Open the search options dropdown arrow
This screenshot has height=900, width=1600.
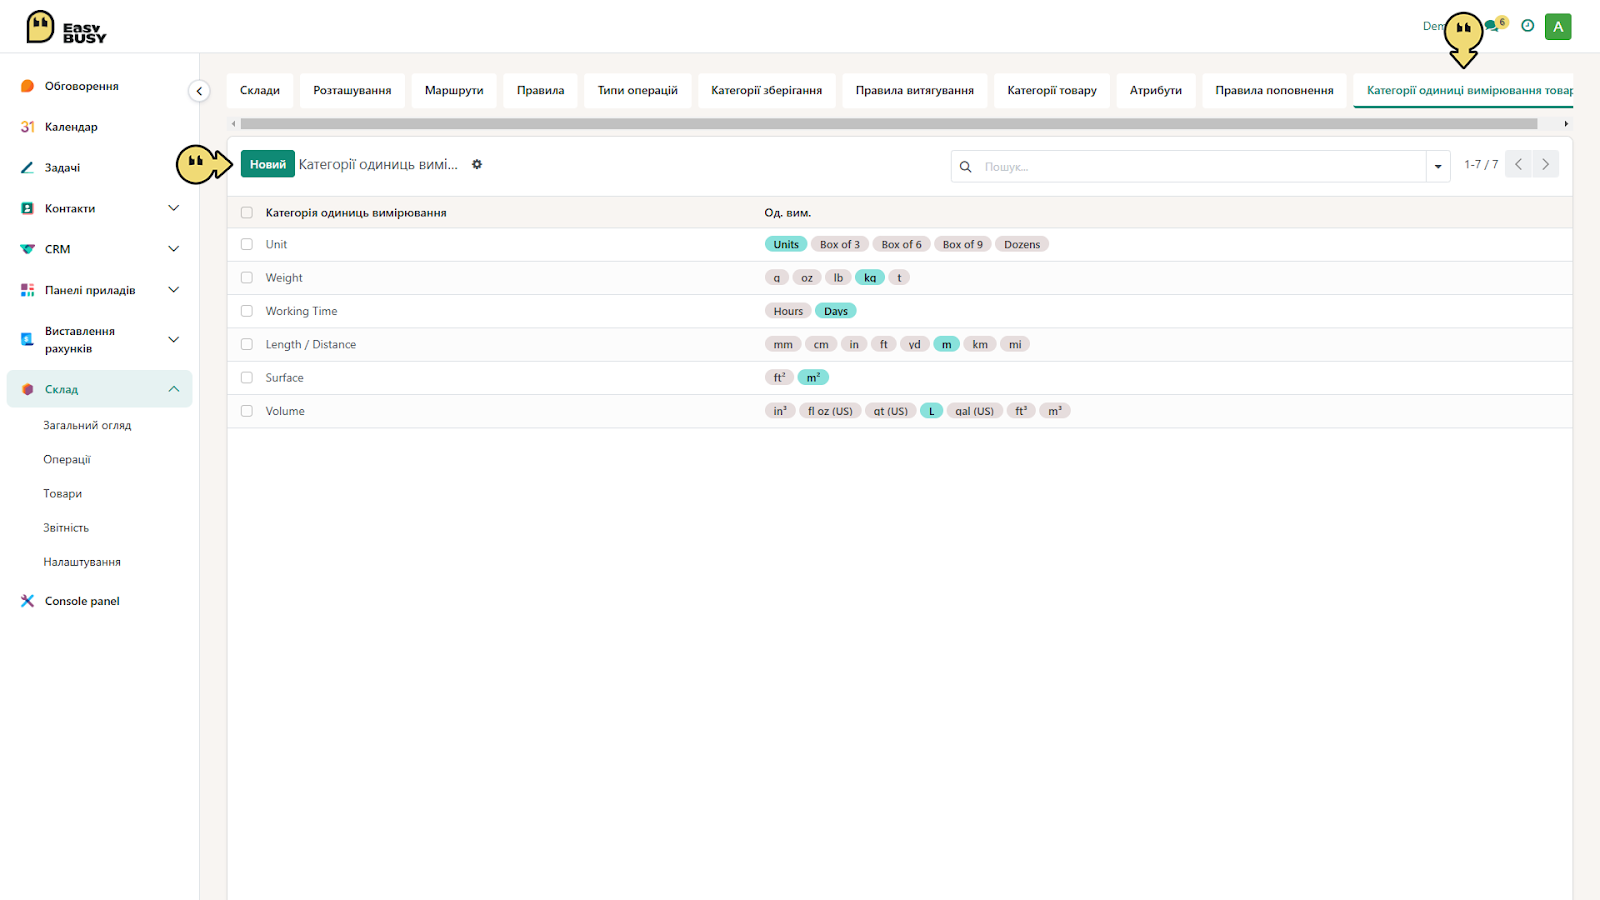point(1438,167)
